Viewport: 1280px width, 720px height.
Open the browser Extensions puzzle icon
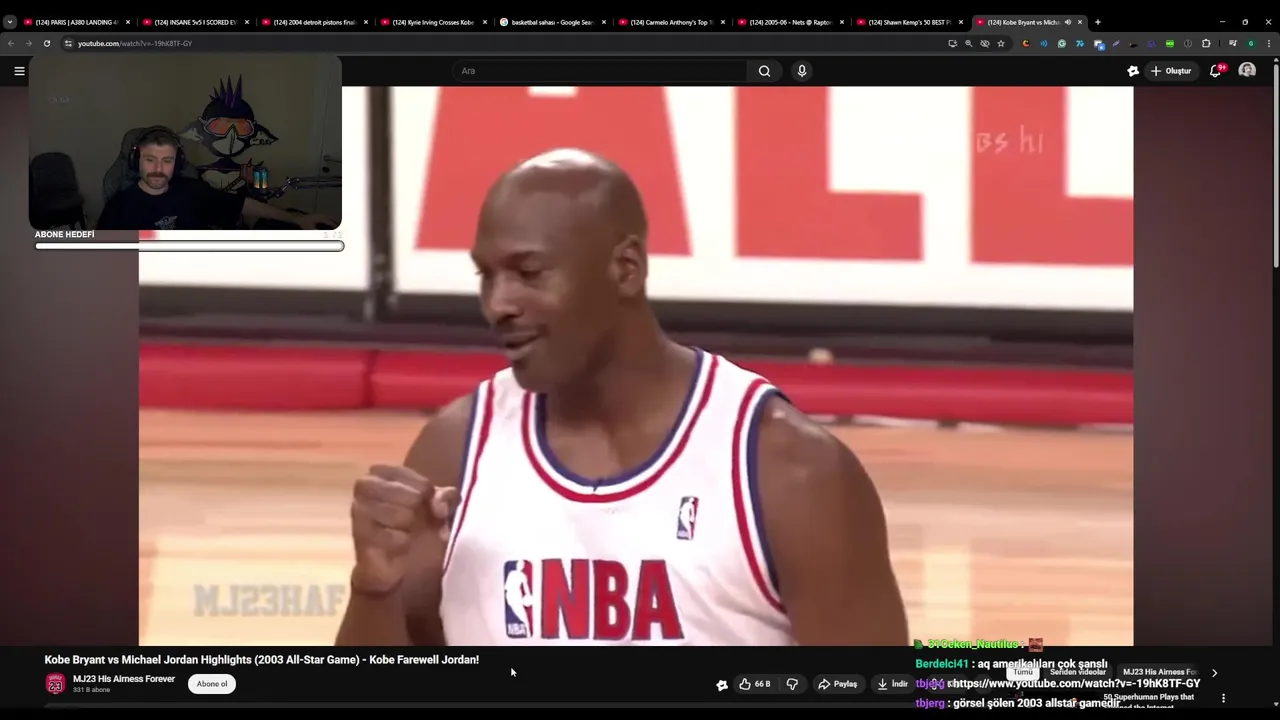[1206, 43]
